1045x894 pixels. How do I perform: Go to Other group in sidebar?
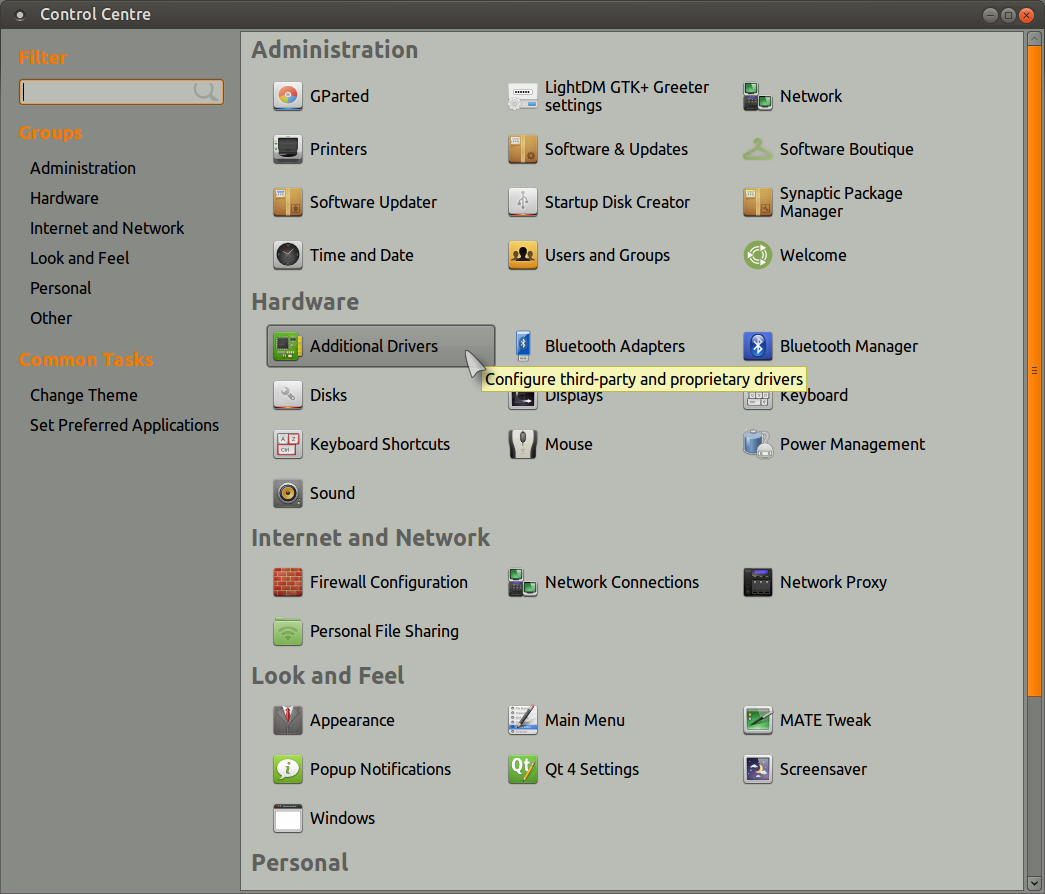click(x=51, y=318)
